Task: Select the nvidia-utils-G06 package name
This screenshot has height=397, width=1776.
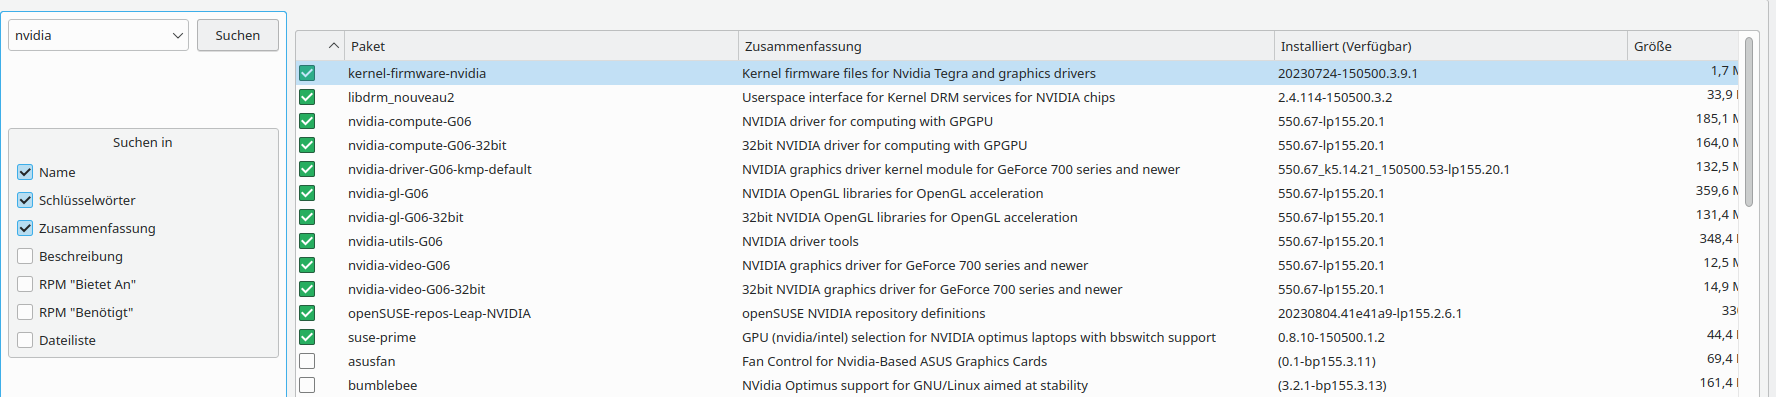Action: pyautogui.click(x=395, y=241)
